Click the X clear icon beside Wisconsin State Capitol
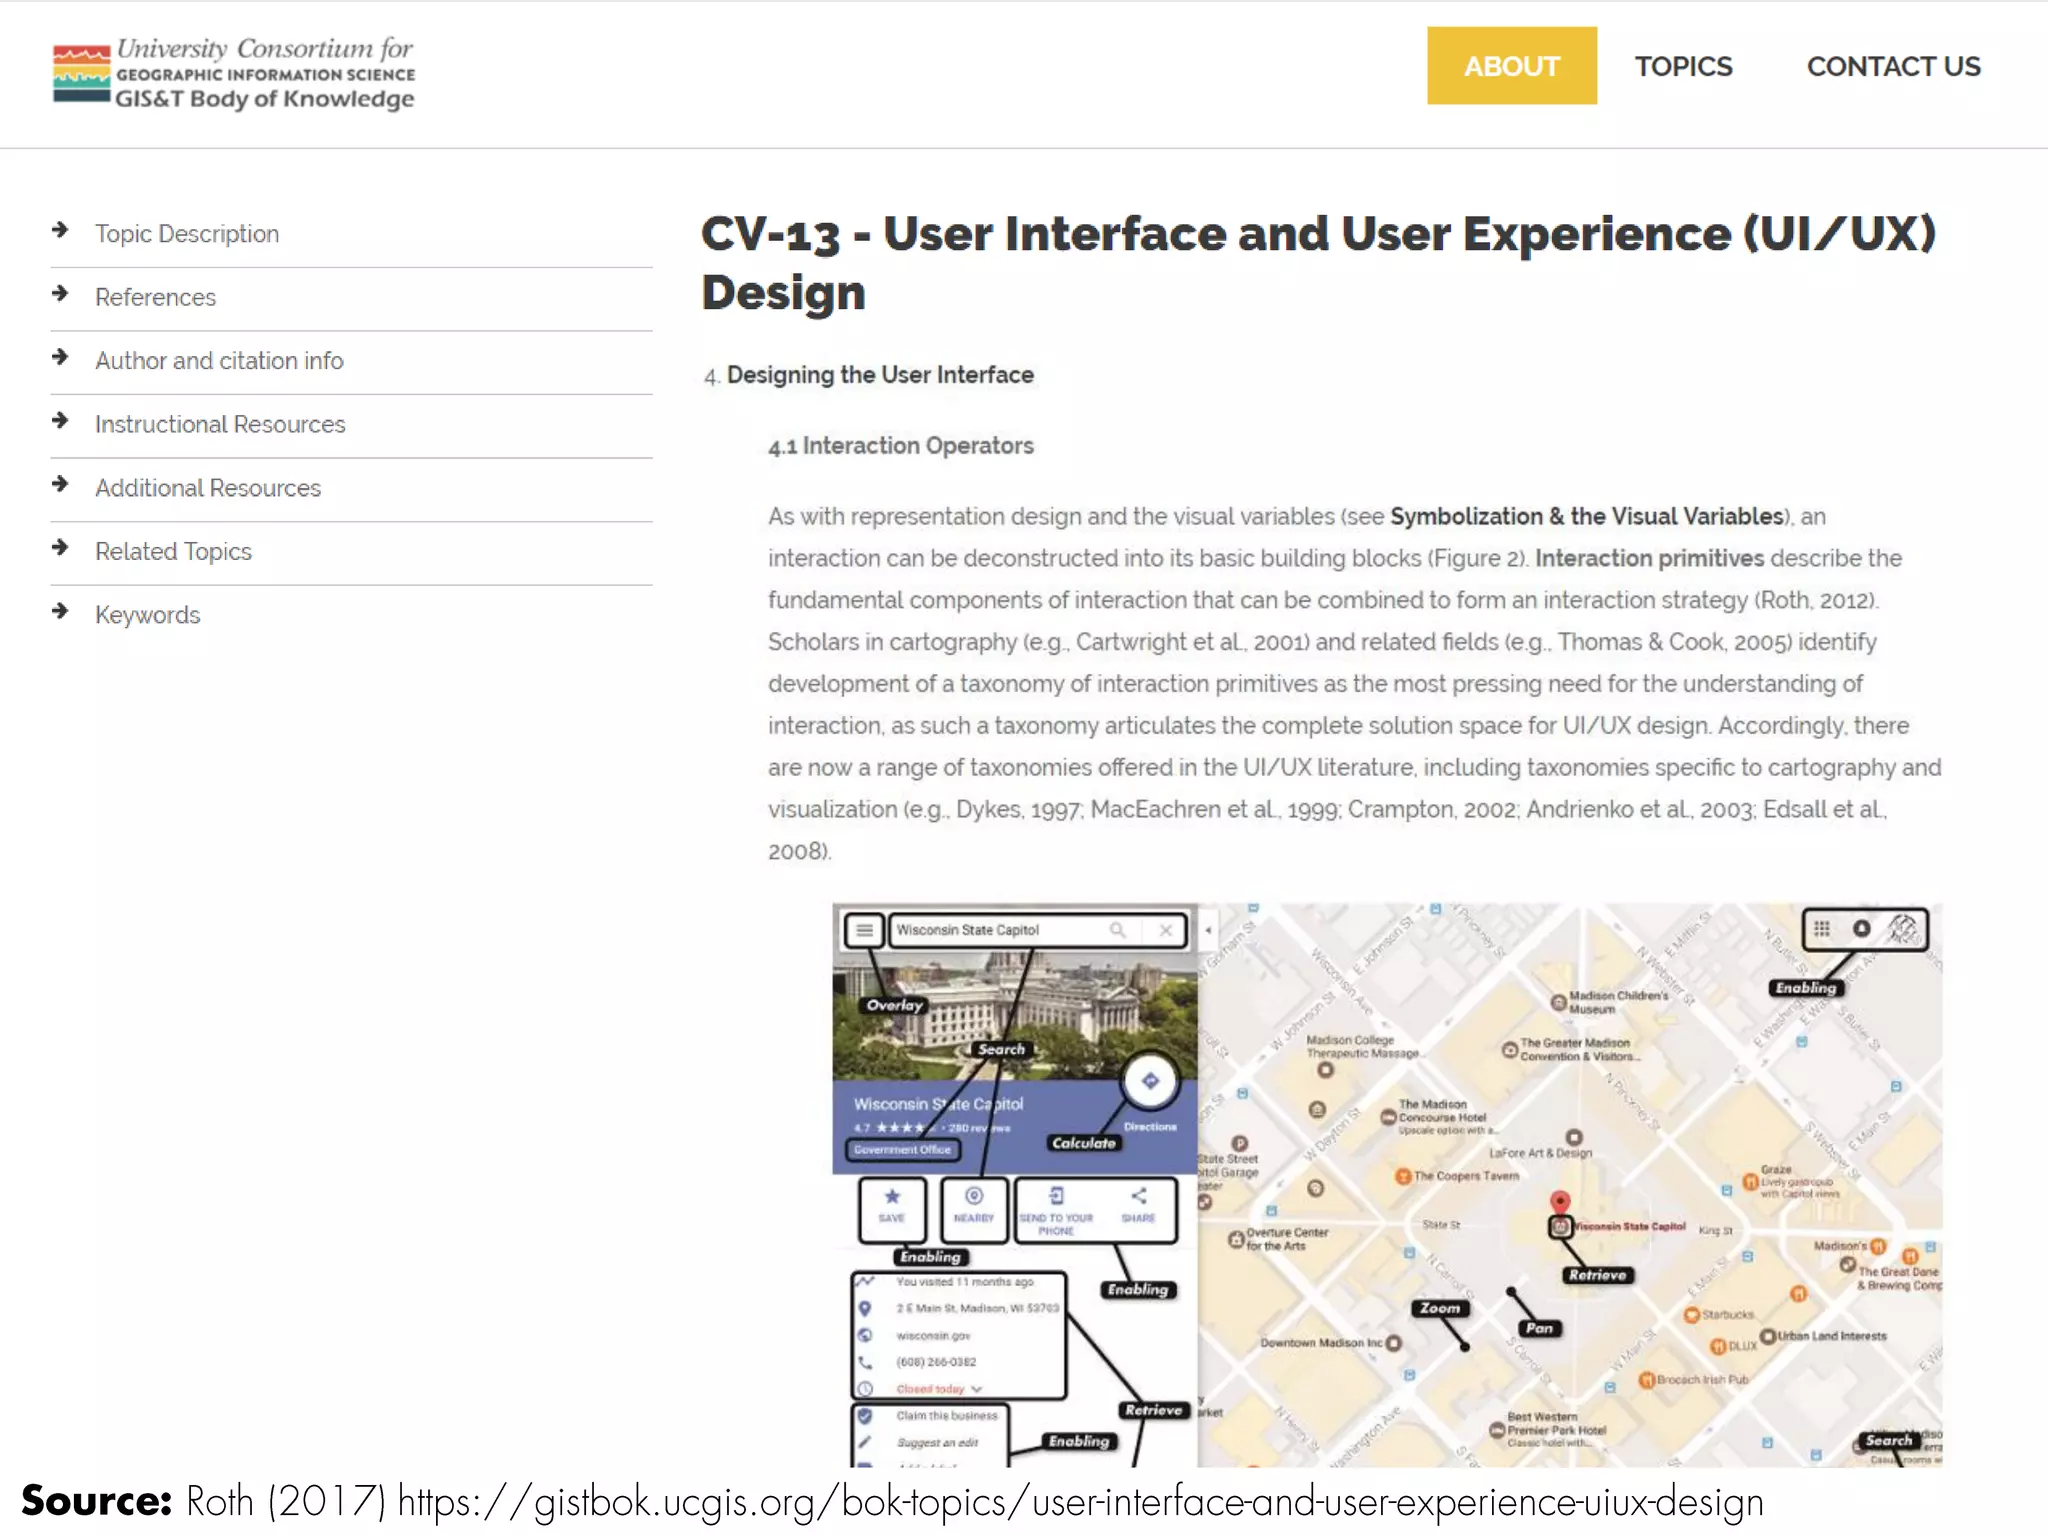 coord(1165,930)
